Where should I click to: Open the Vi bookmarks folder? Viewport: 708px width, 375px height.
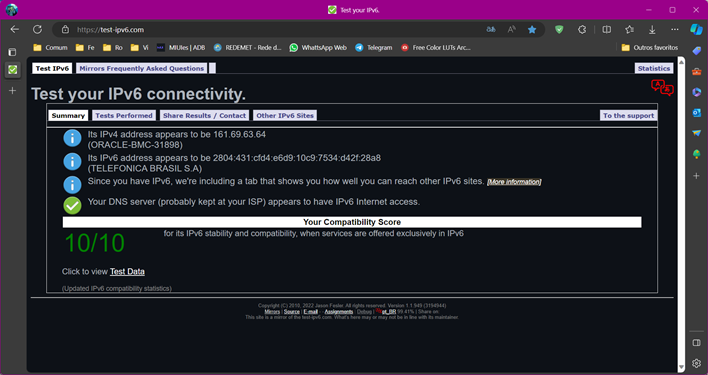(139, 47)
